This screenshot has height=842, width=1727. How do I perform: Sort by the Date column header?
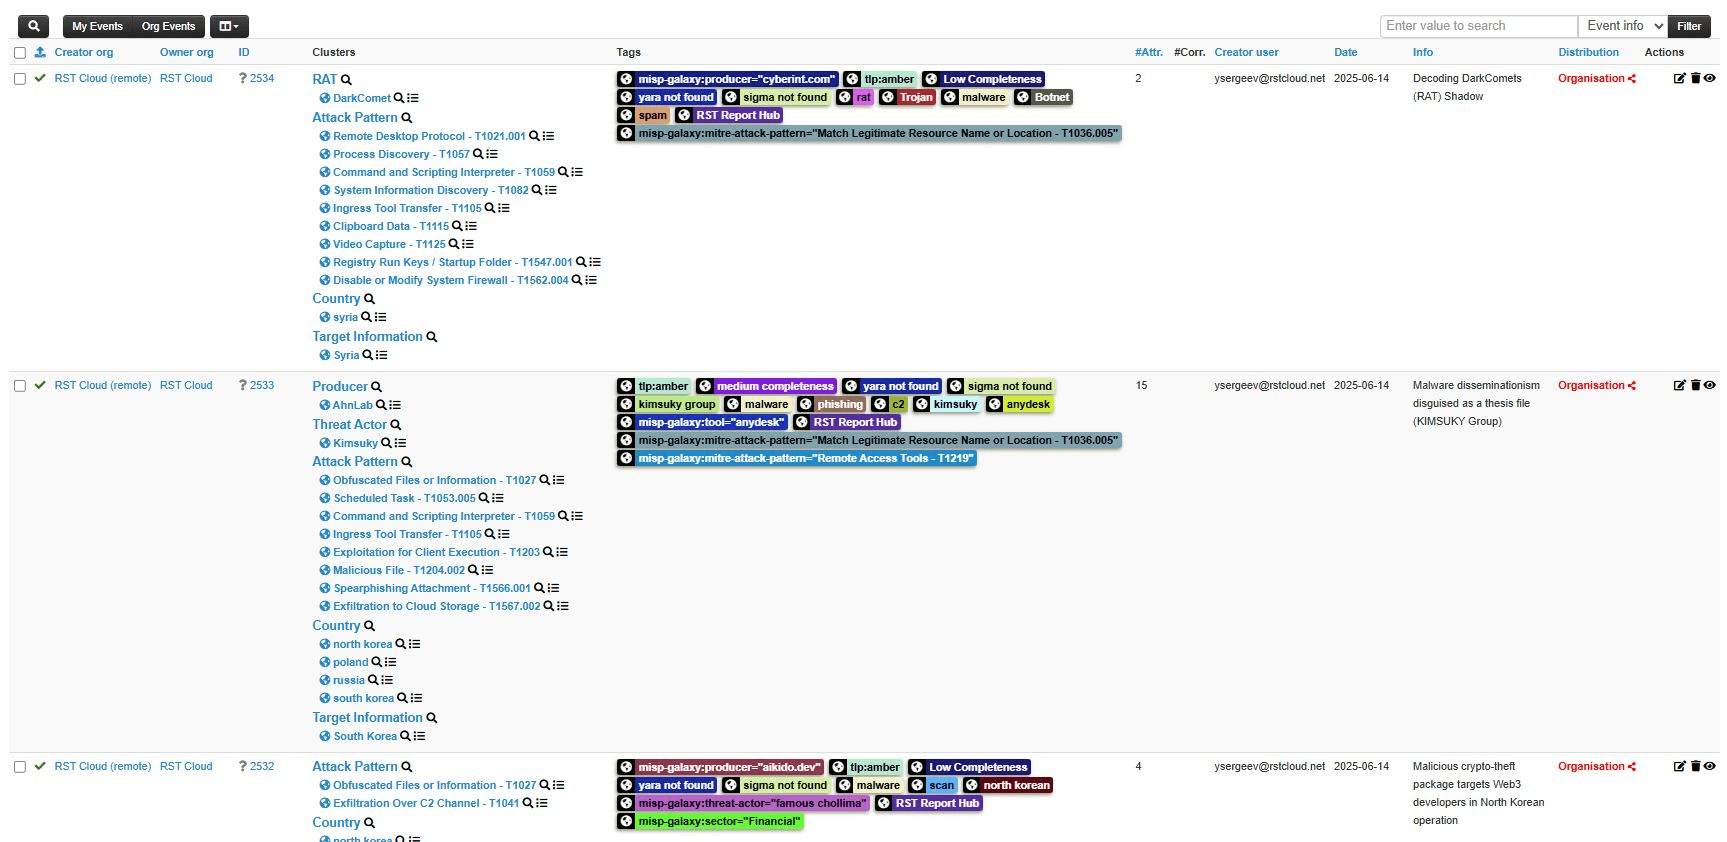click(x=1346, y=52)
